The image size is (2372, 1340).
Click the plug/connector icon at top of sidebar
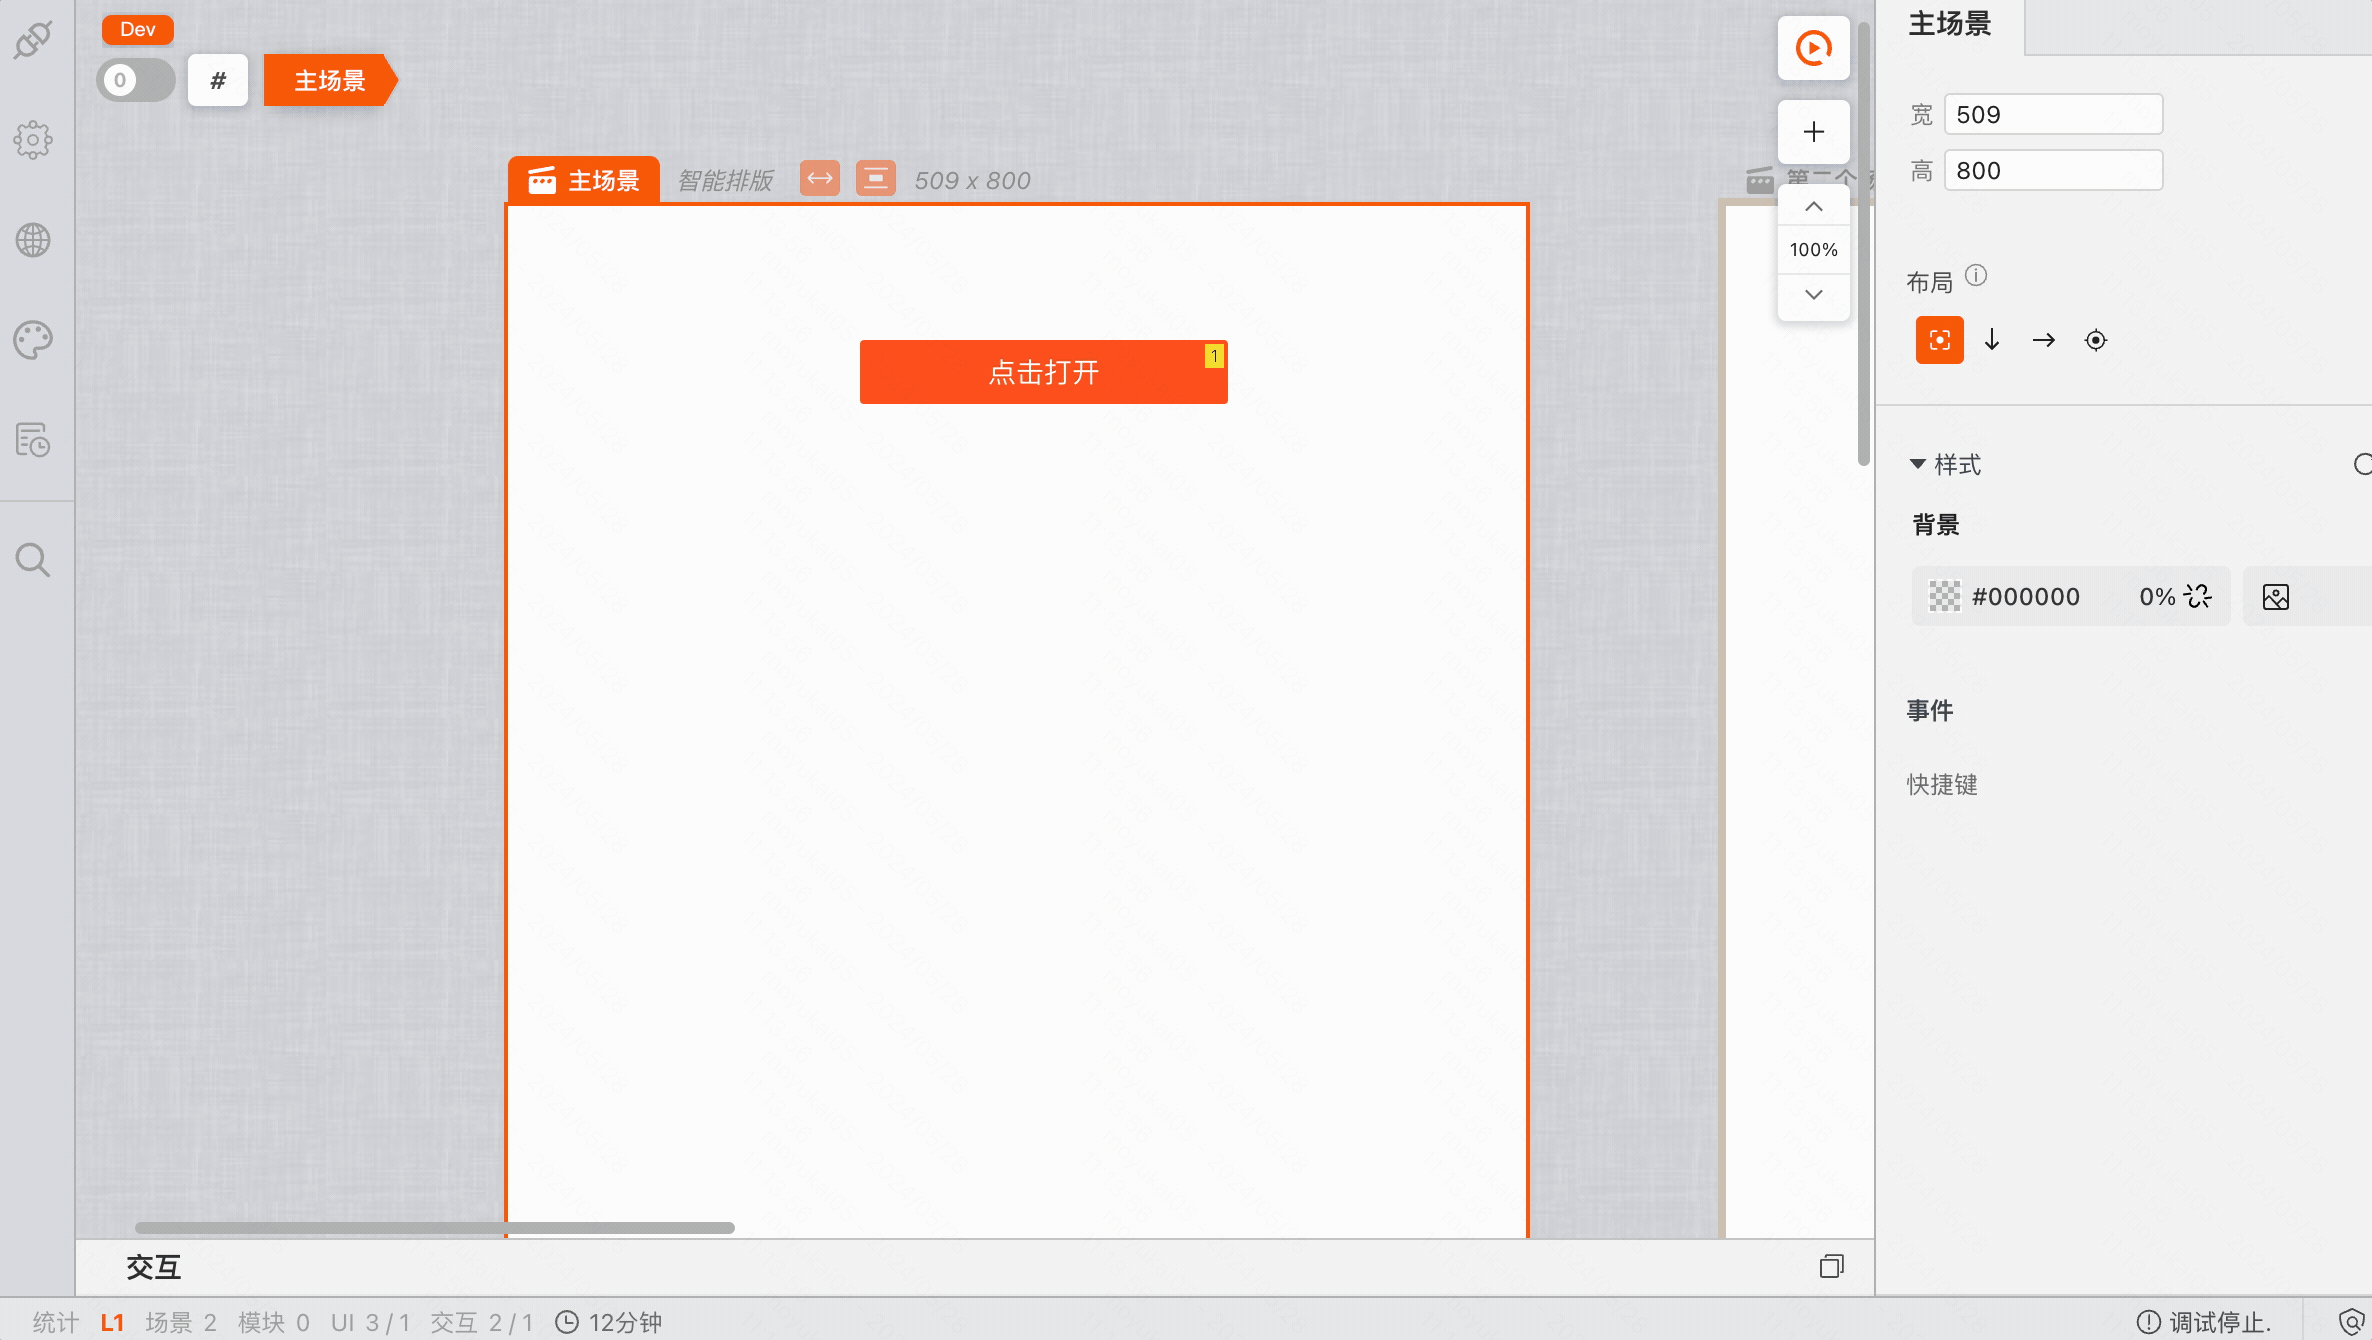(33, 40)
